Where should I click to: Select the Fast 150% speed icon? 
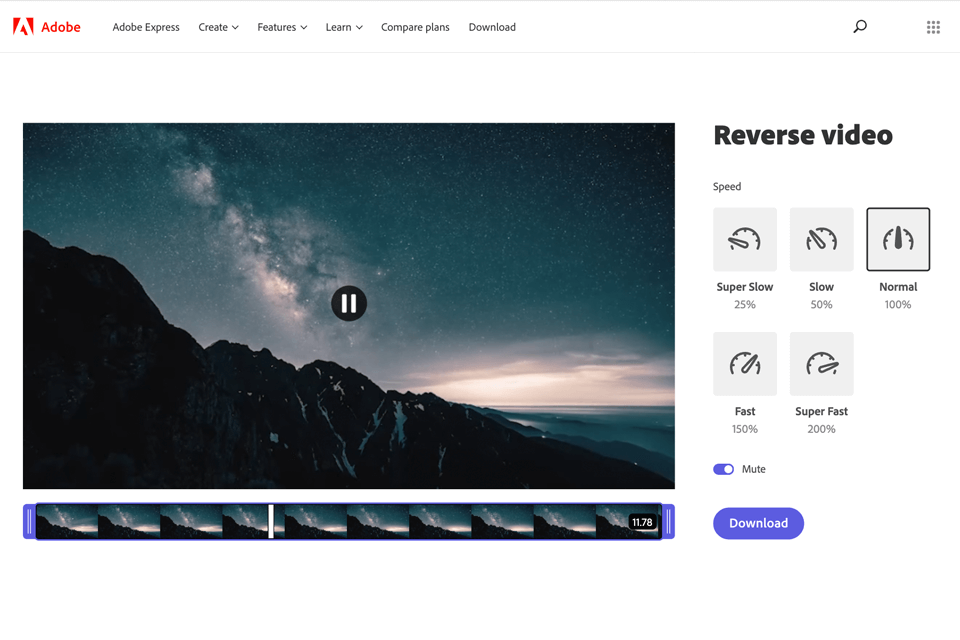click(744, 364)
